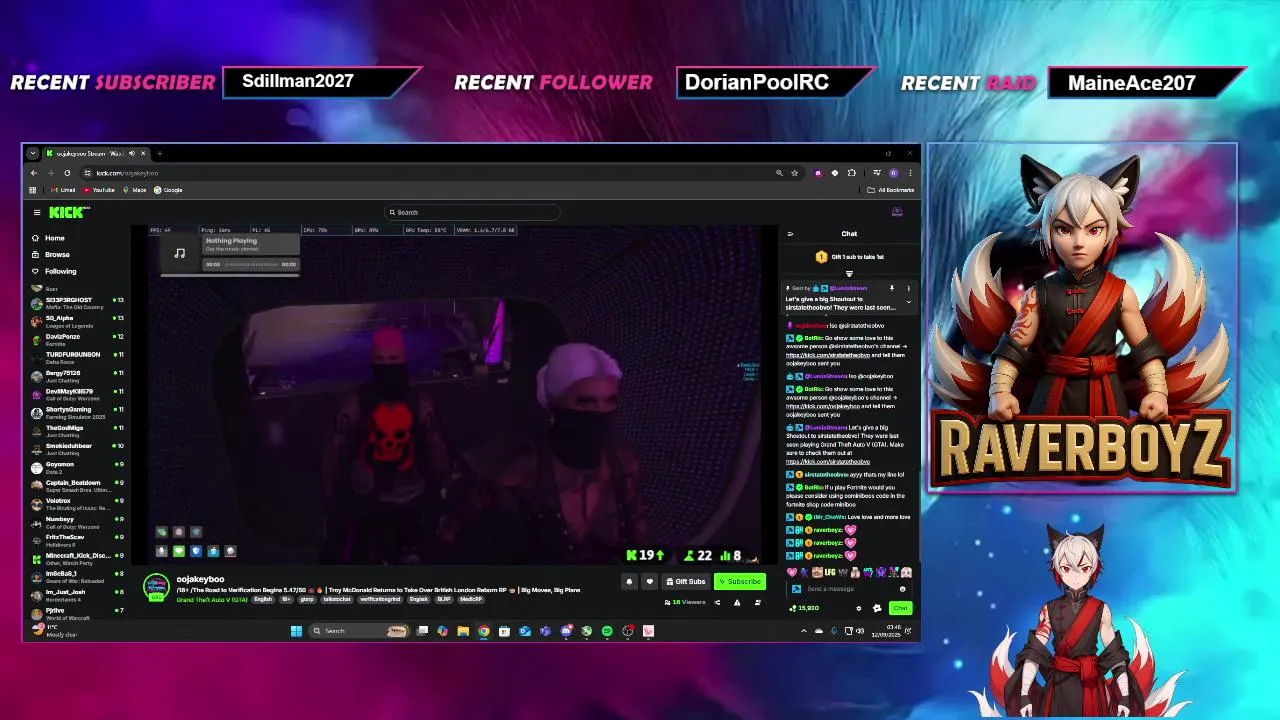Reload the browser page
Viewport: 1280px width, 720px height.
(x=67, y=173)
